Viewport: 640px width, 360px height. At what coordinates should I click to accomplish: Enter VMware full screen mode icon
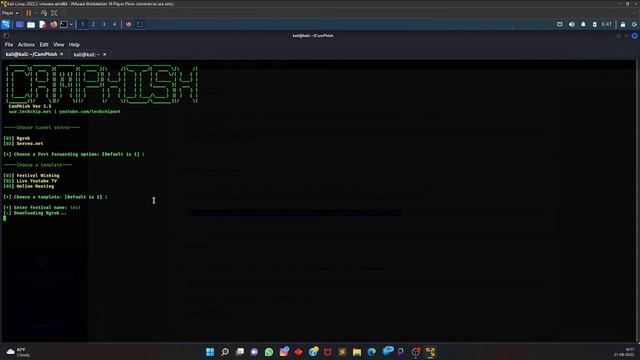pos(54,13)
